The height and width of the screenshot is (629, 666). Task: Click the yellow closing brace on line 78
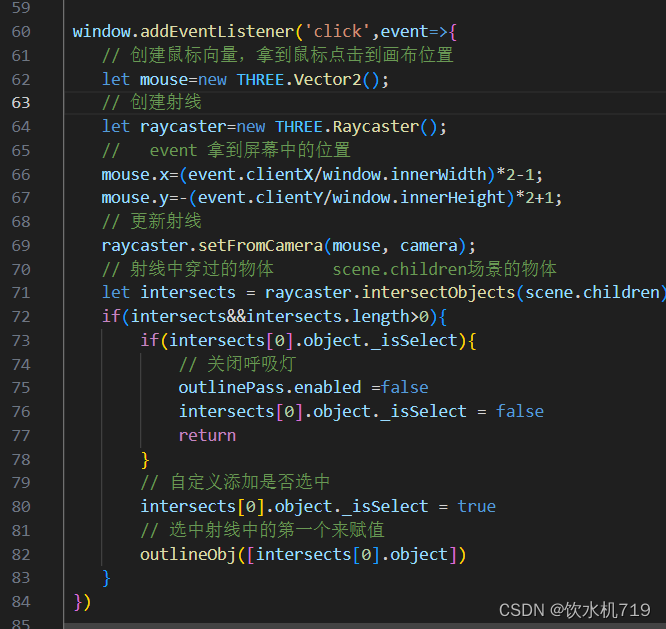145,460
